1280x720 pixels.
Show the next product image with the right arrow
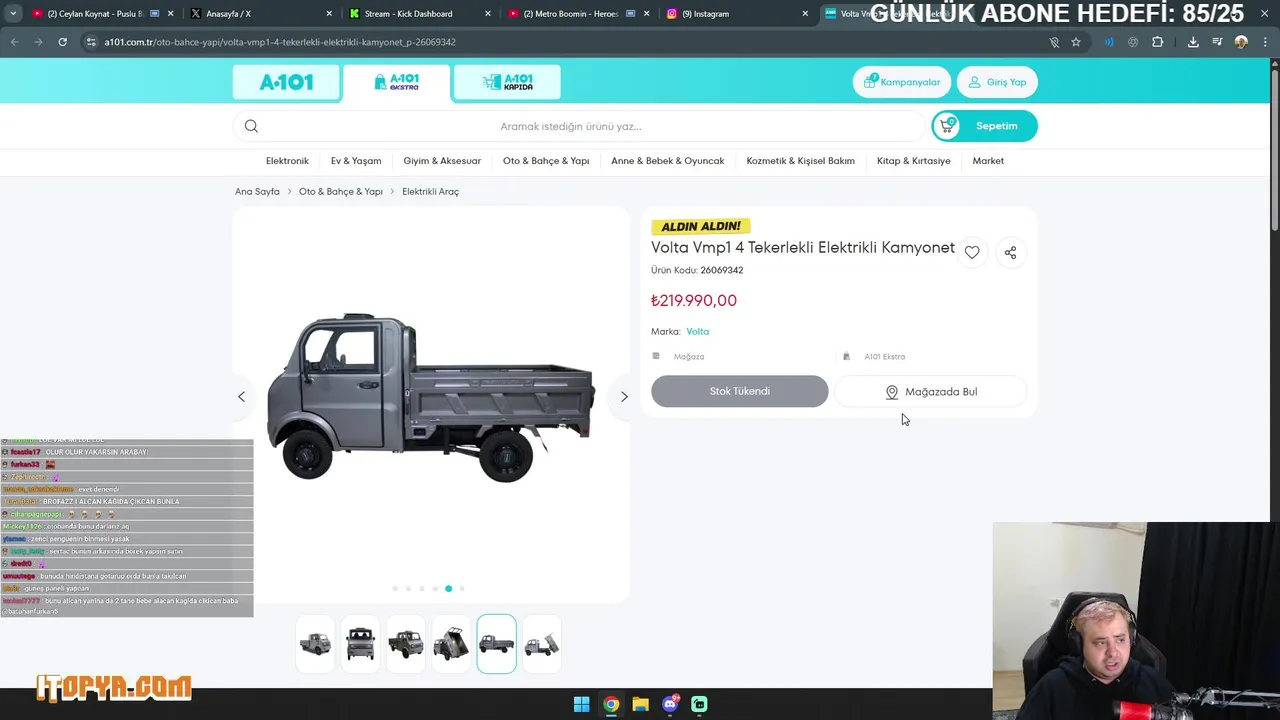point(624,397)
